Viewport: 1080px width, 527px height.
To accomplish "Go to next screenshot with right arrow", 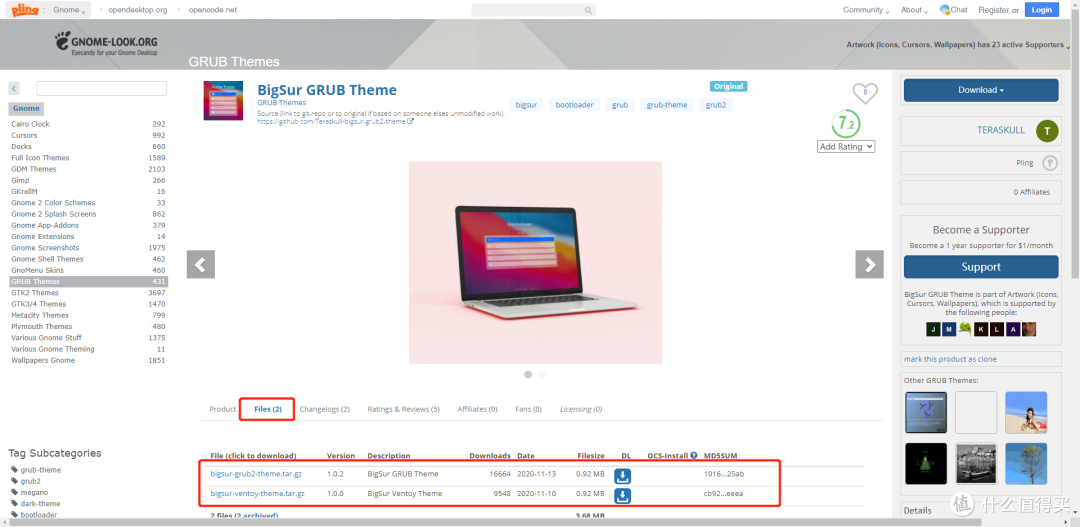I will (869, 264).
